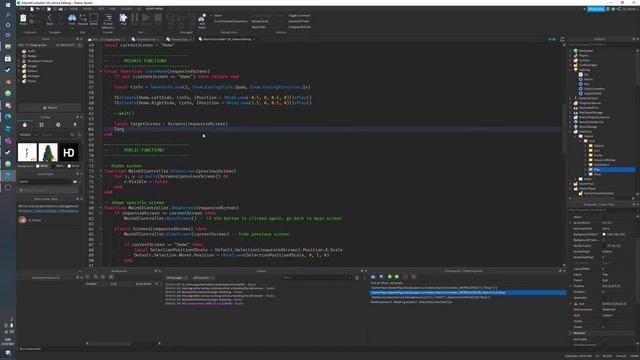This screenshot has height=360, width=640.
Task: Click the Toolbox filter sort icon
Action: click(x=79, y=134)
